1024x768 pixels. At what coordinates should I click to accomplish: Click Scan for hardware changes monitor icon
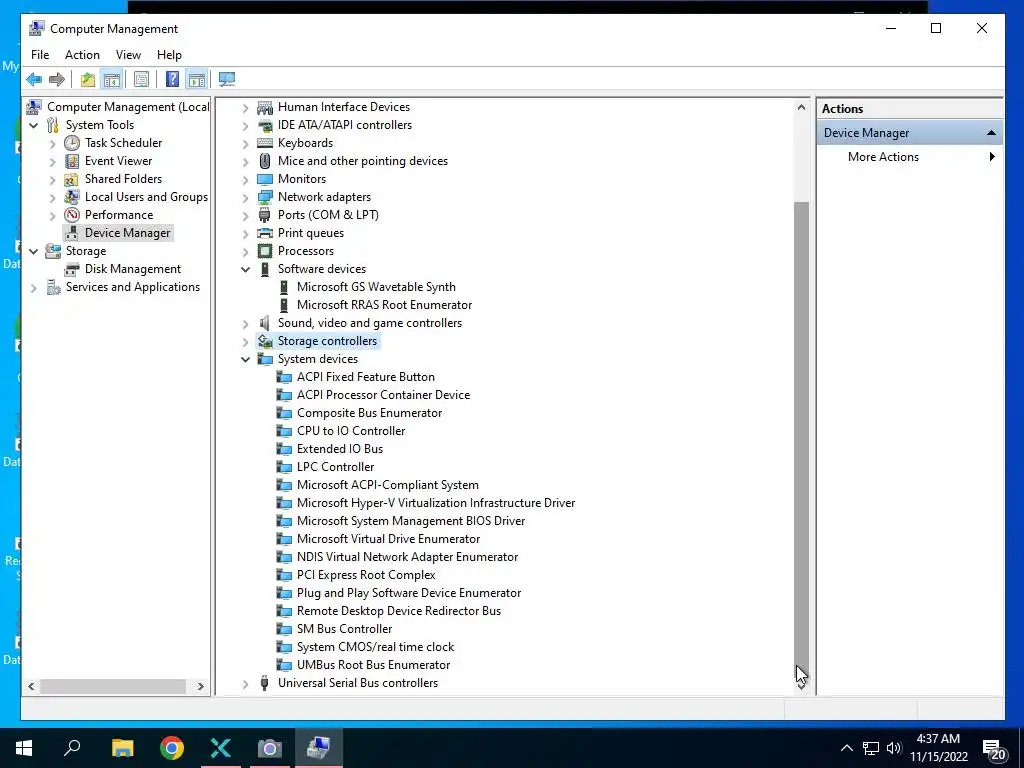click(227, 80)
